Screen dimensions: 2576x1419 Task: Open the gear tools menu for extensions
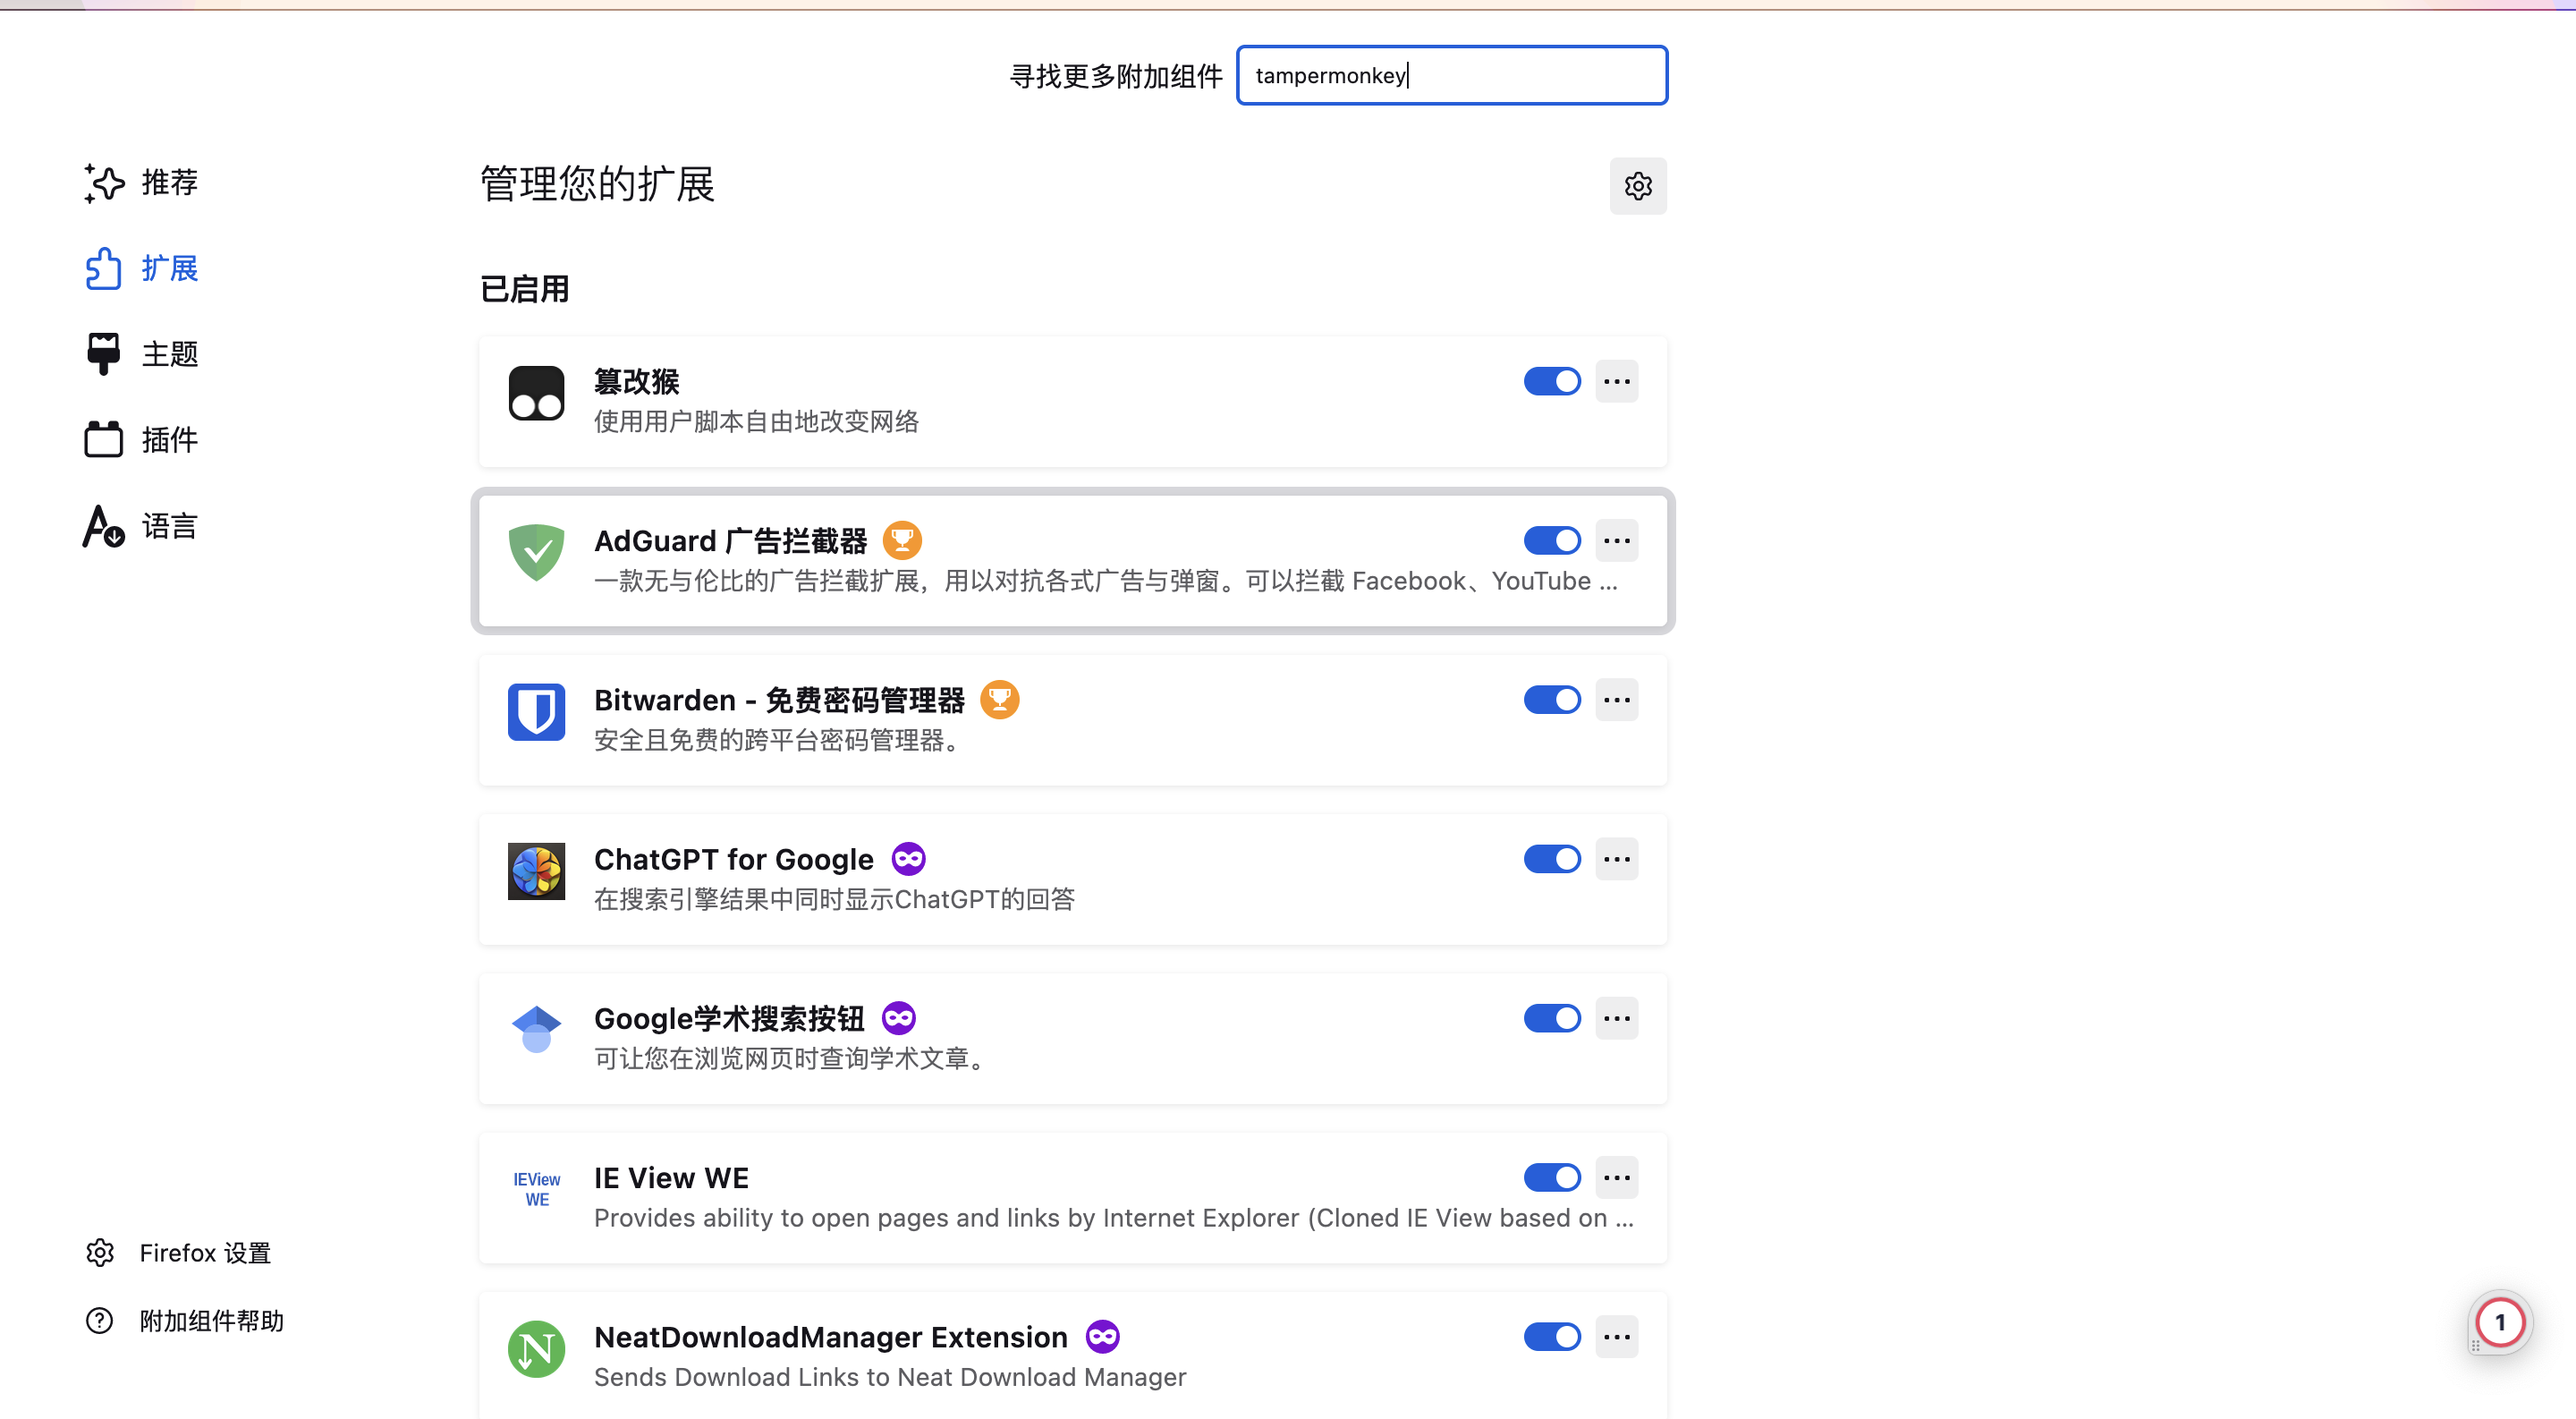[x=1637, y=186]
